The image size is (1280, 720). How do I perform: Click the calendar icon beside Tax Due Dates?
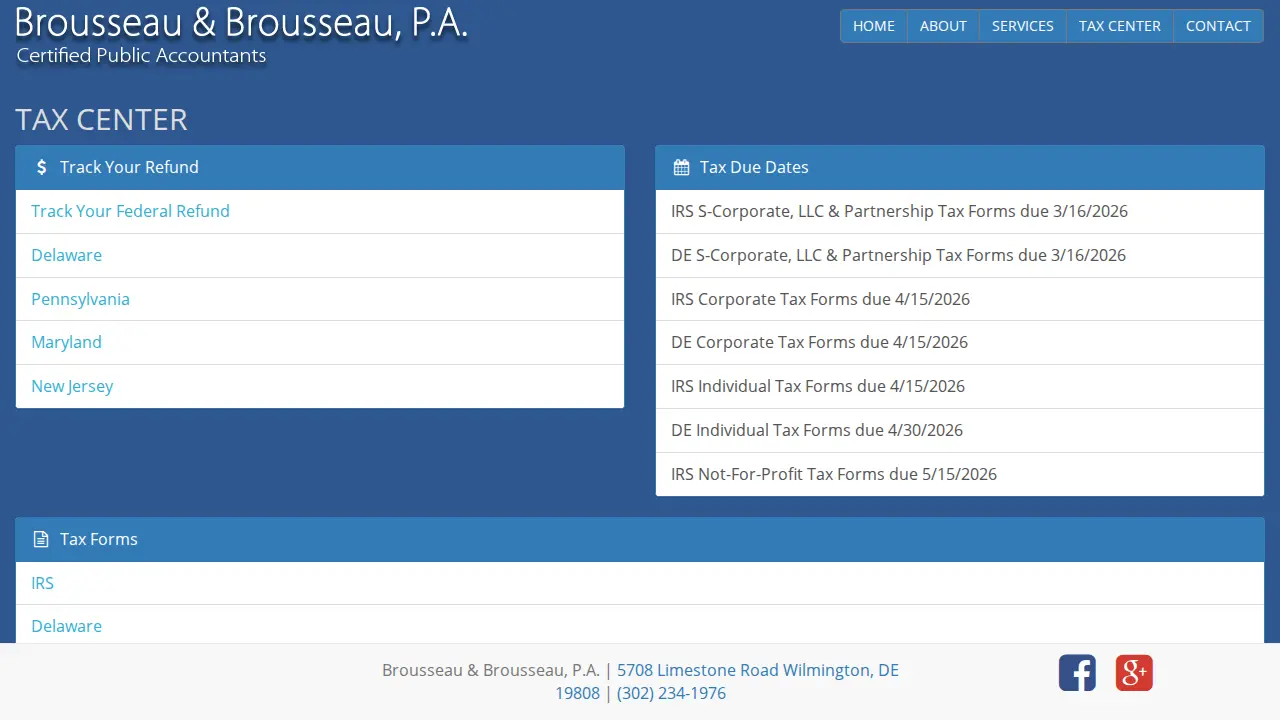pyautogui.click(x=681, y=167)
